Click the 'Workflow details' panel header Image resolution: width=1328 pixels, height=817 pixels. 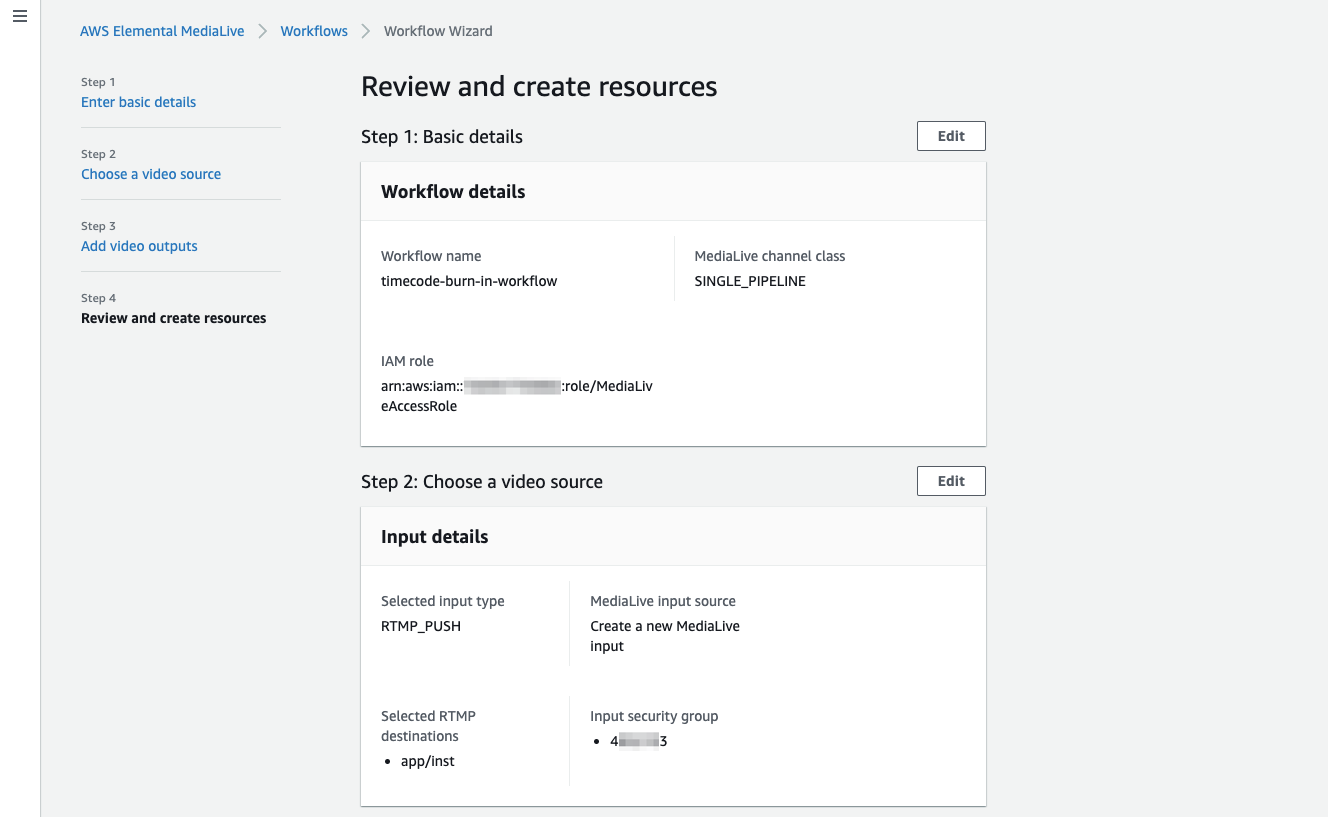coord(453,192)
